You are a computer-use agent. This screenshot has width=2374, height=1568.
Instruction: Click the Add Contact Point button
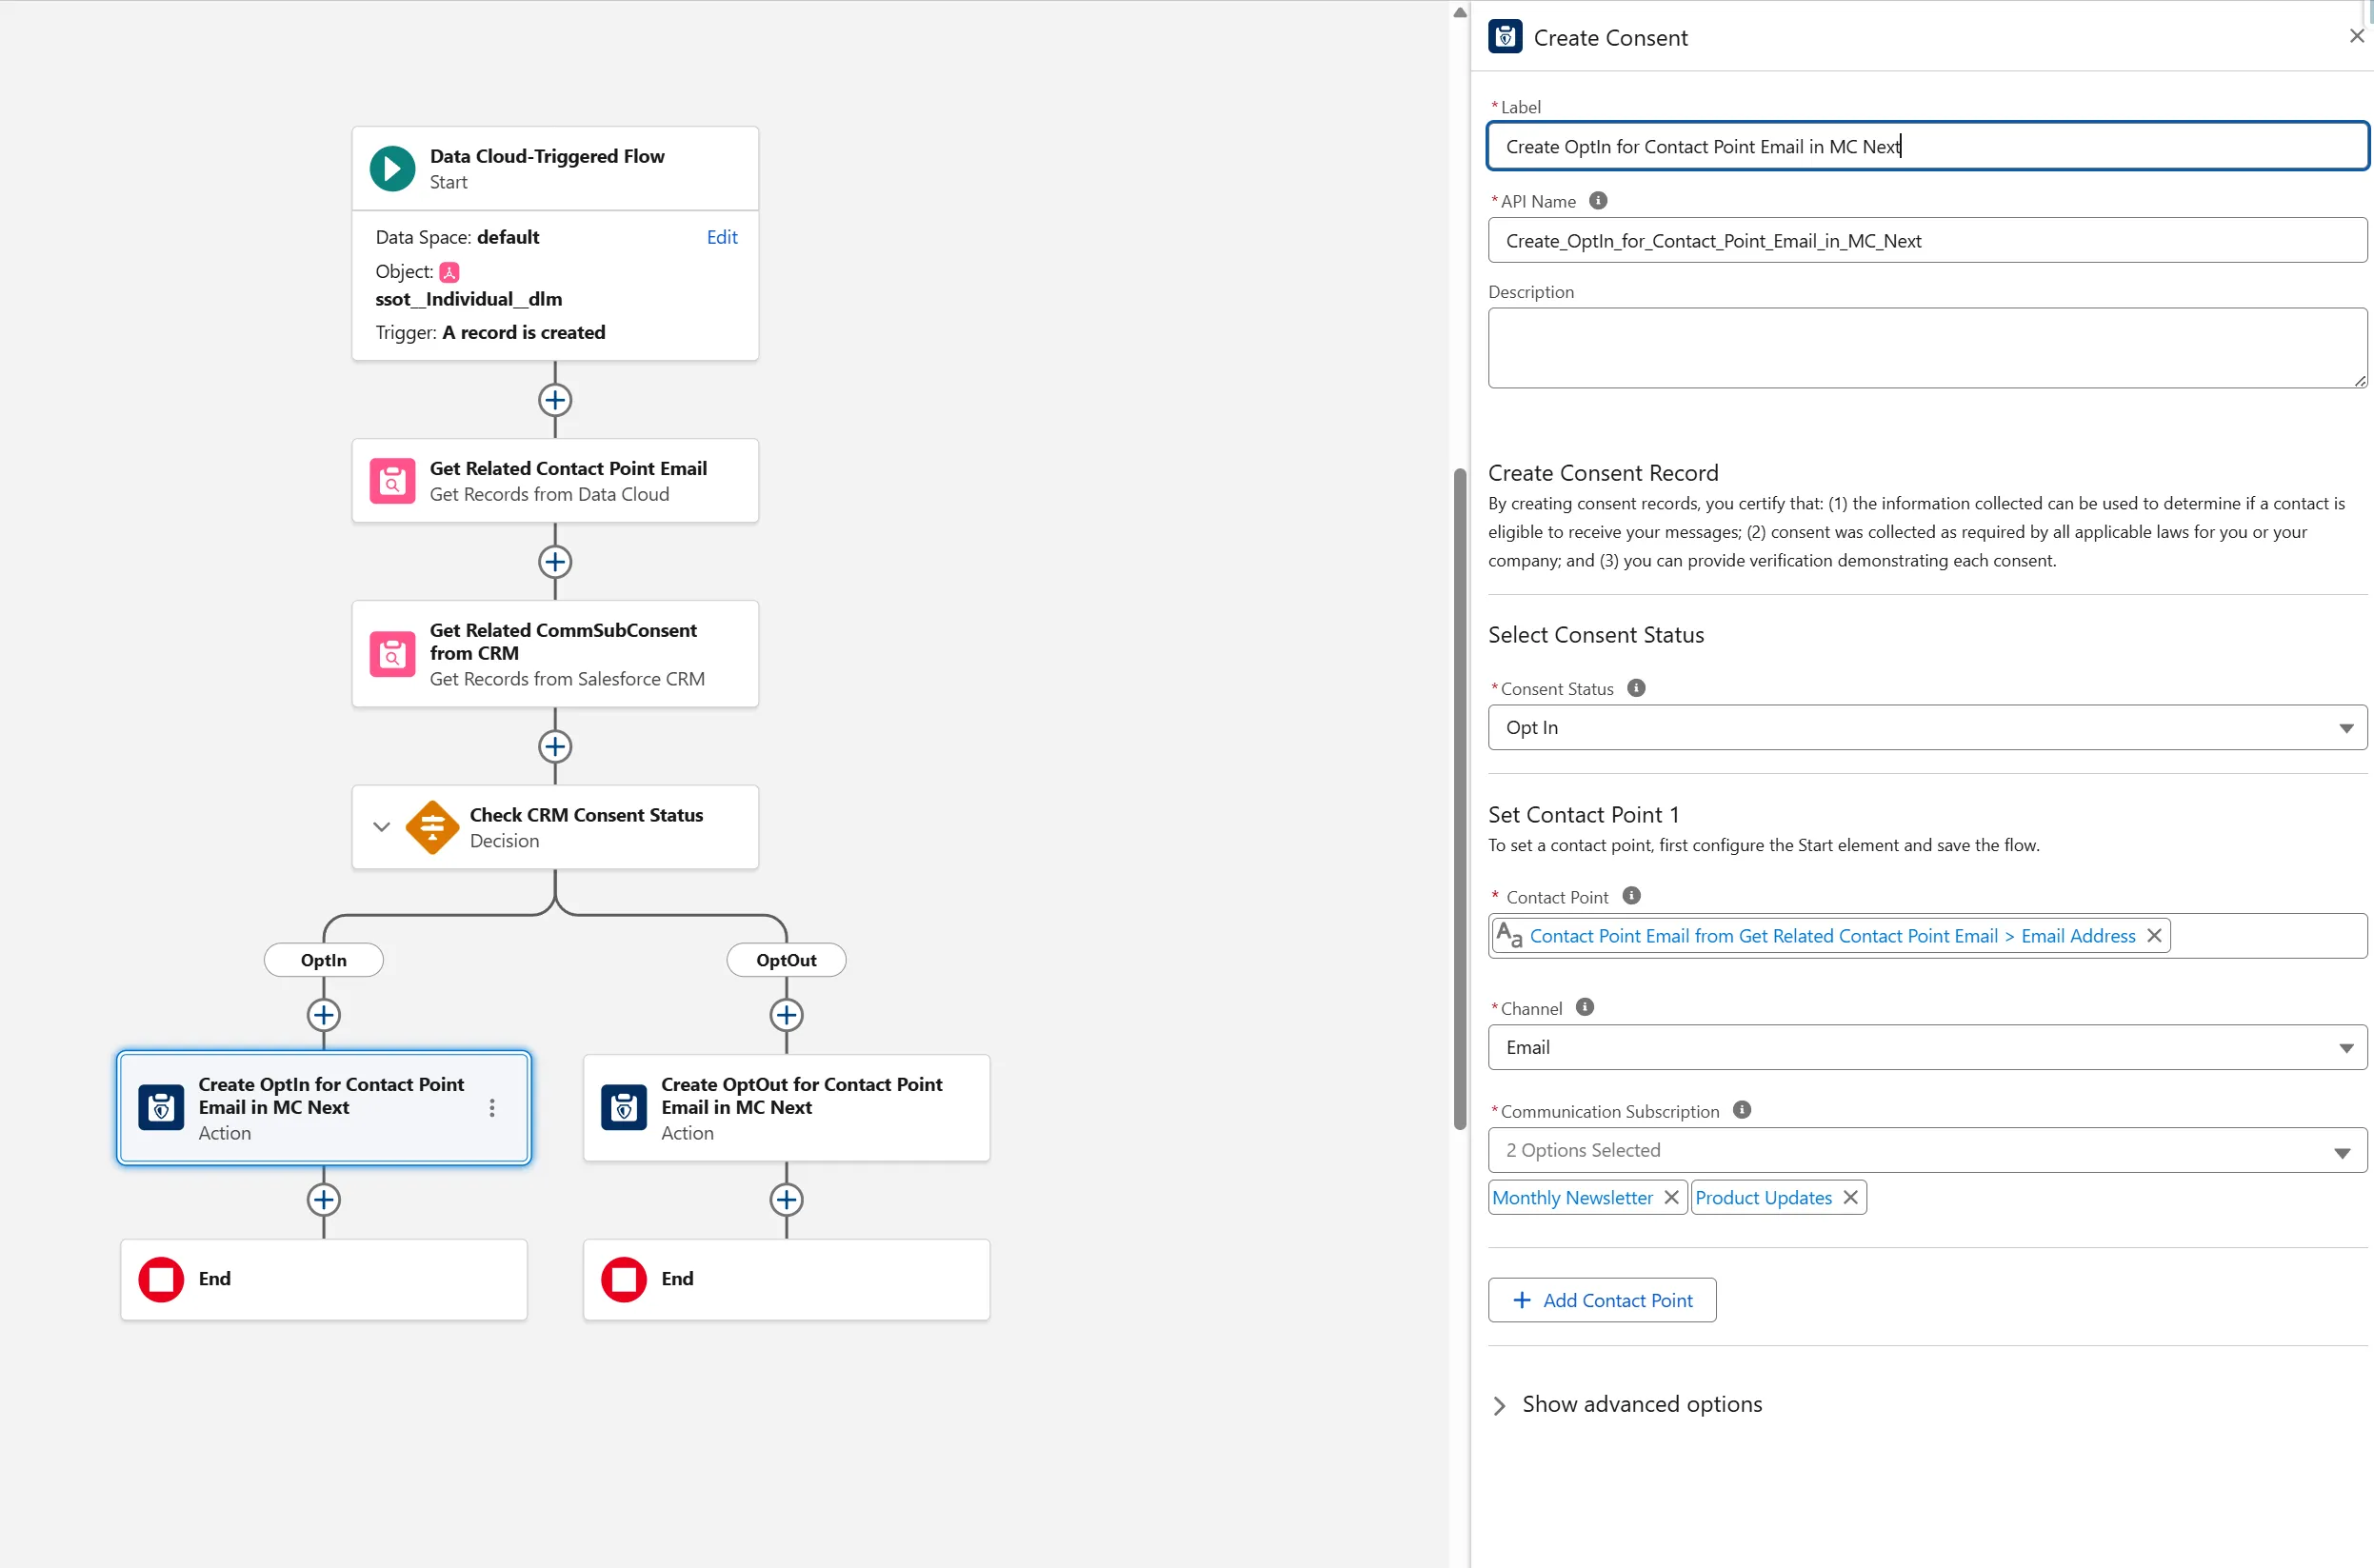click(1602, 1301)
